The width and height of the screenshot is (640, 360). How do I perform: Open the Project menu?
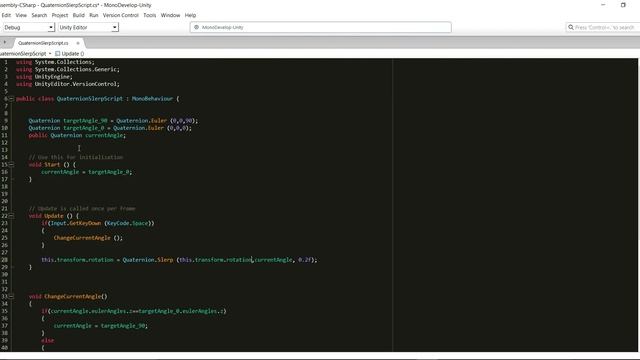point(60,15)
